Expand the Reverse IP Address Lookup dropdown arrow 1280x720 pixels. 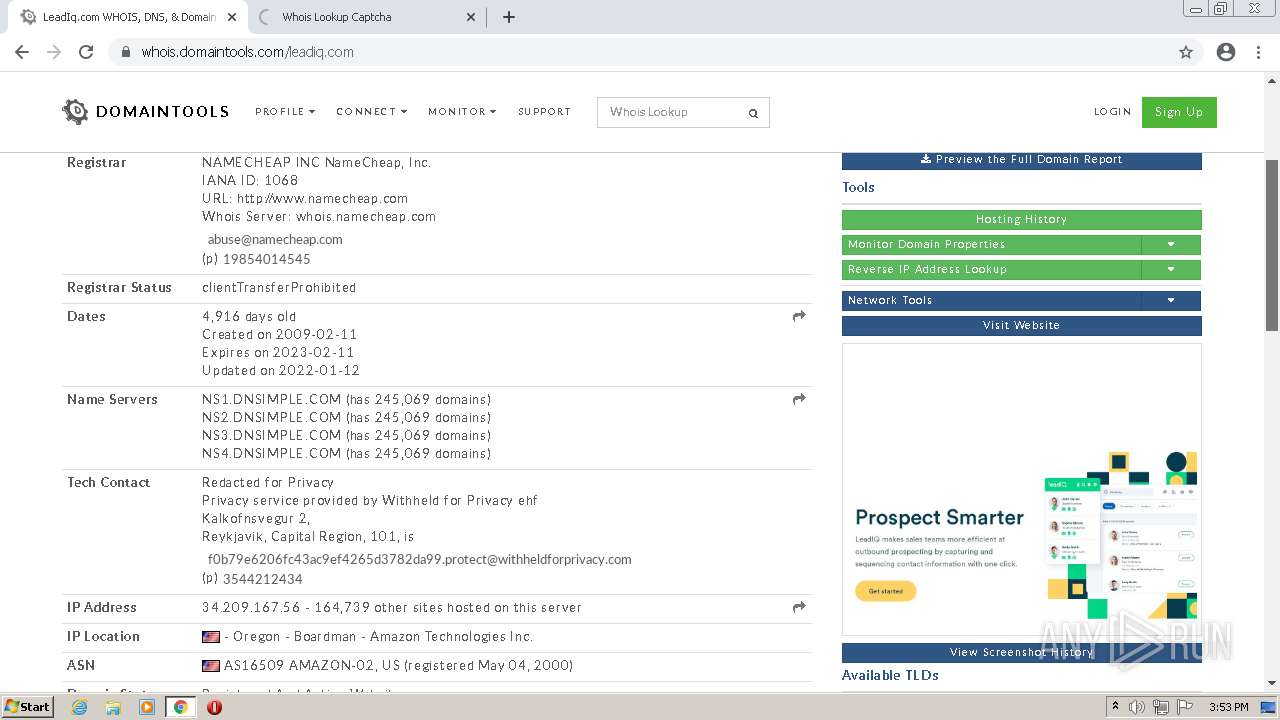[1171, 269]
